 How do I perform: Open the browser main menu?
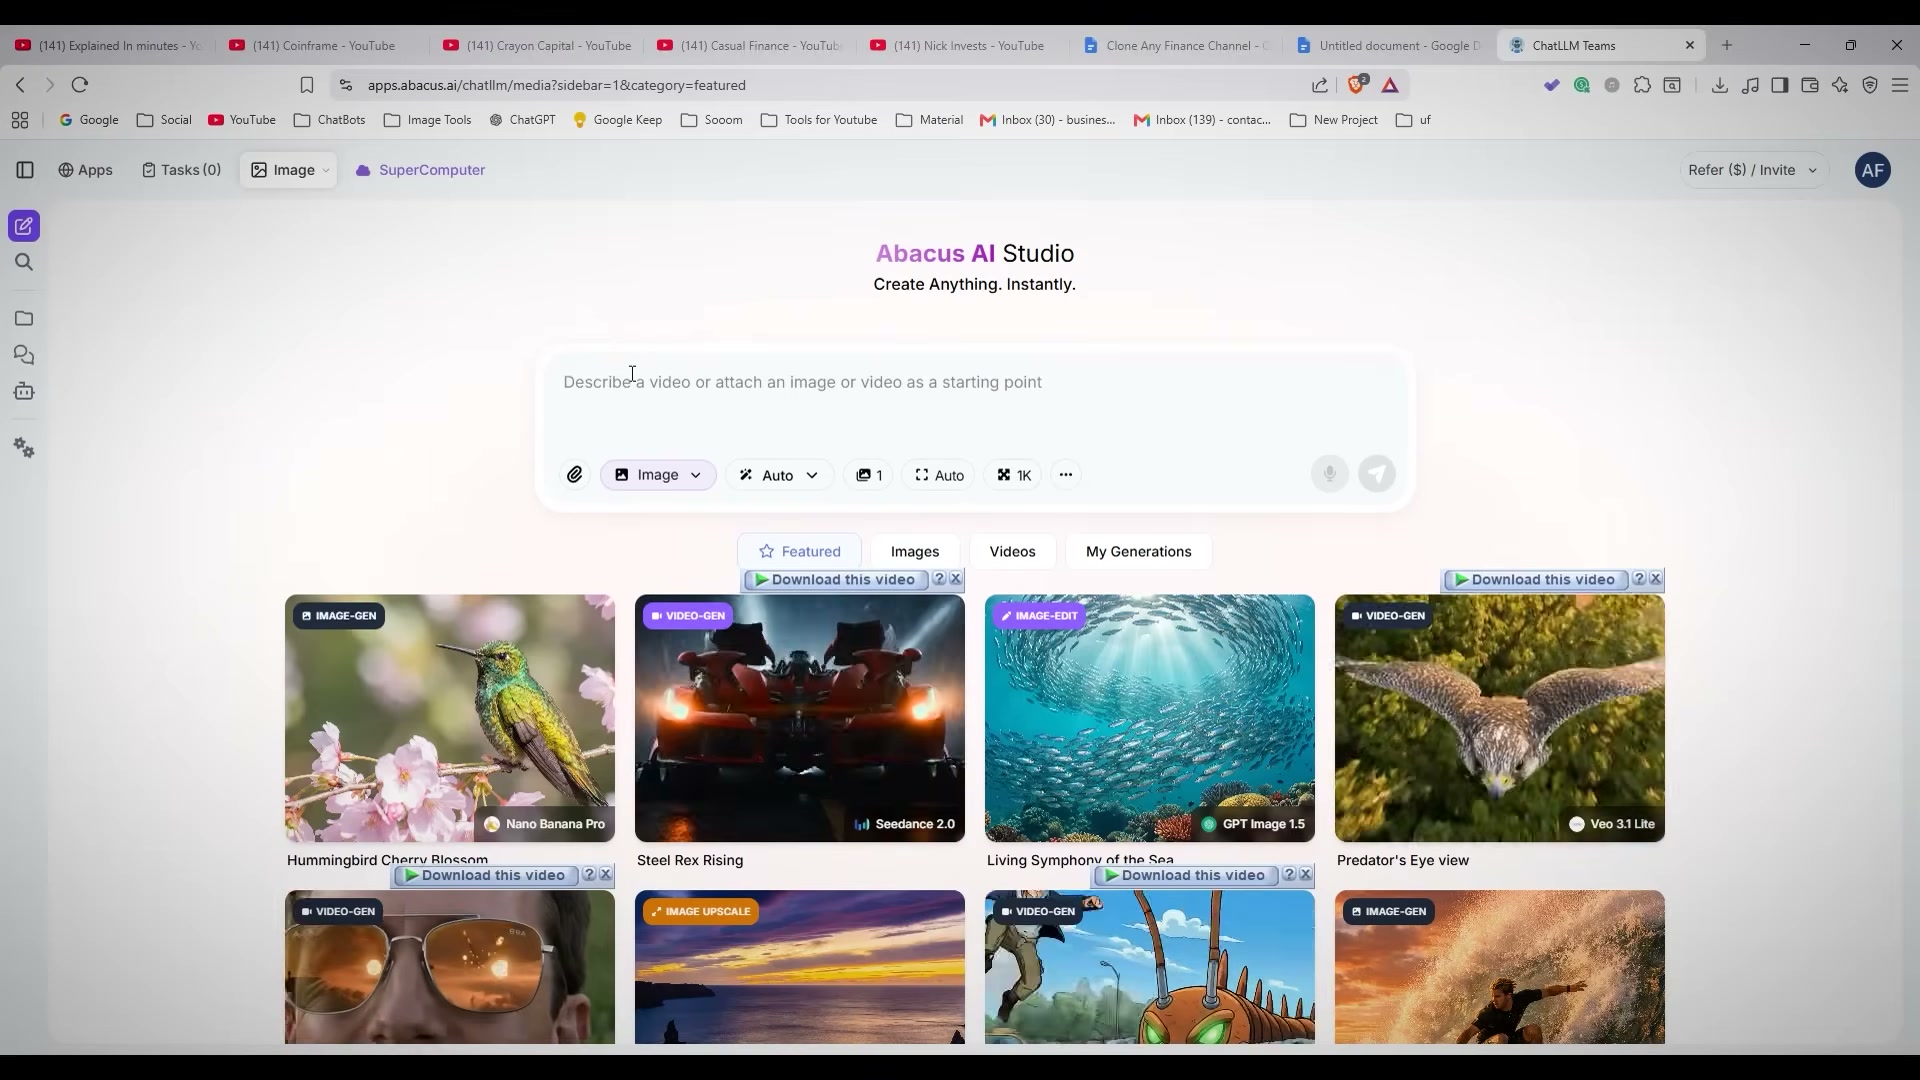pyautogui.click(x=1900, y=85)
